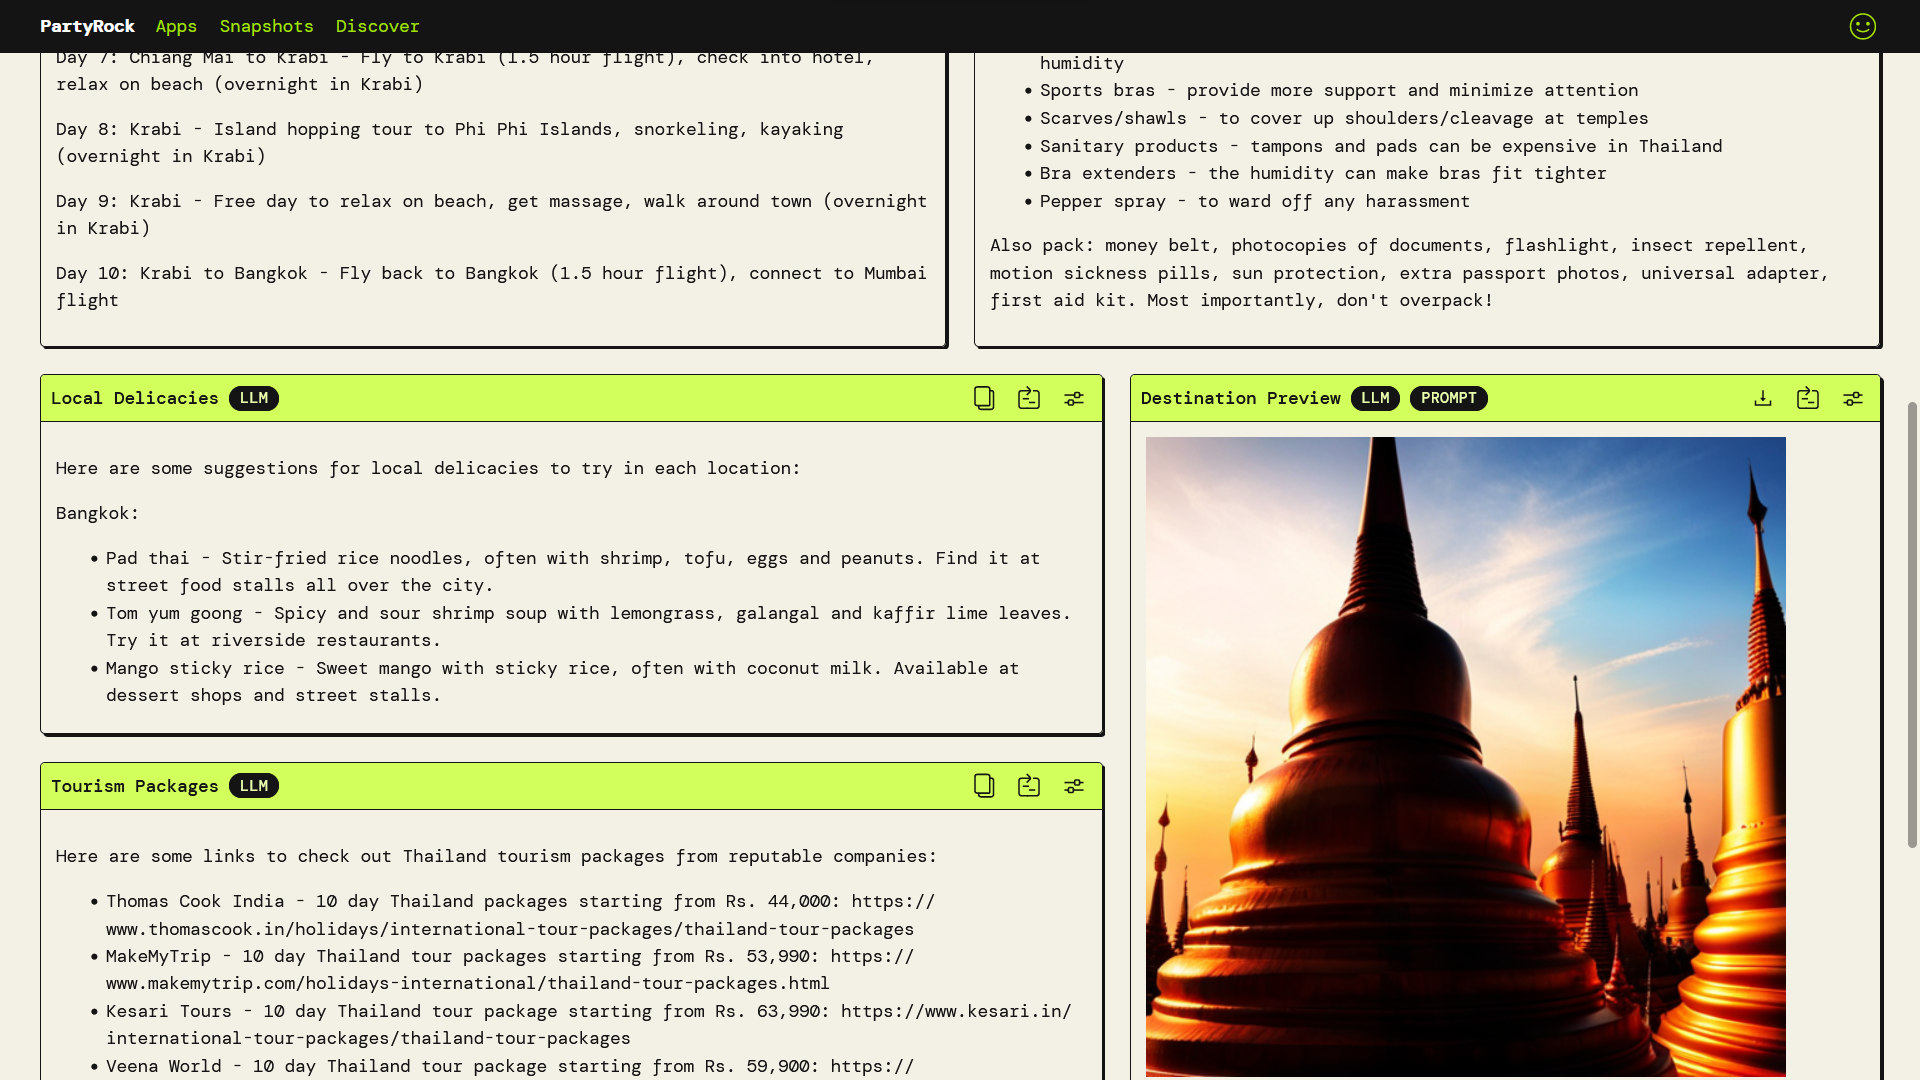Copy the Local Delicacies output text
Screen dimensions: 1920x1080
(x=984, y=398)
